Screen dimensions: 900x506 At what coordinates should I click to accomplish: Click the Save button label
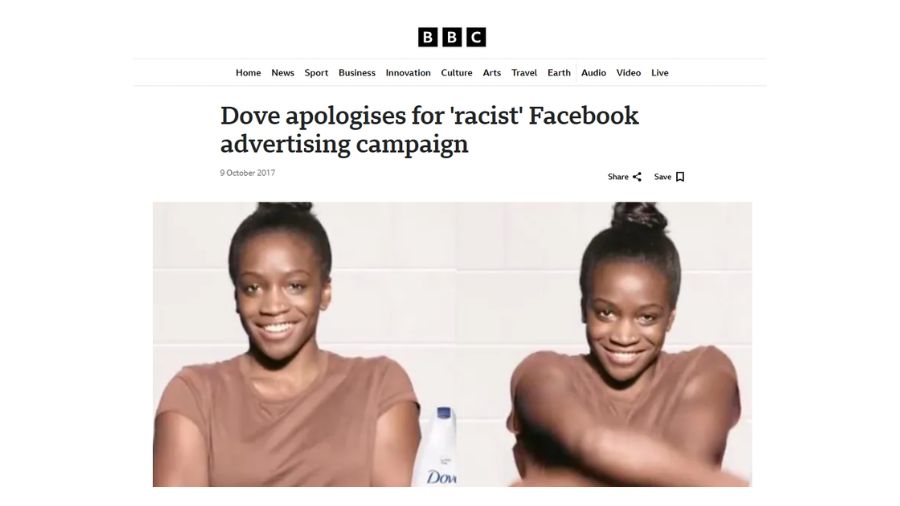point(662,177)
